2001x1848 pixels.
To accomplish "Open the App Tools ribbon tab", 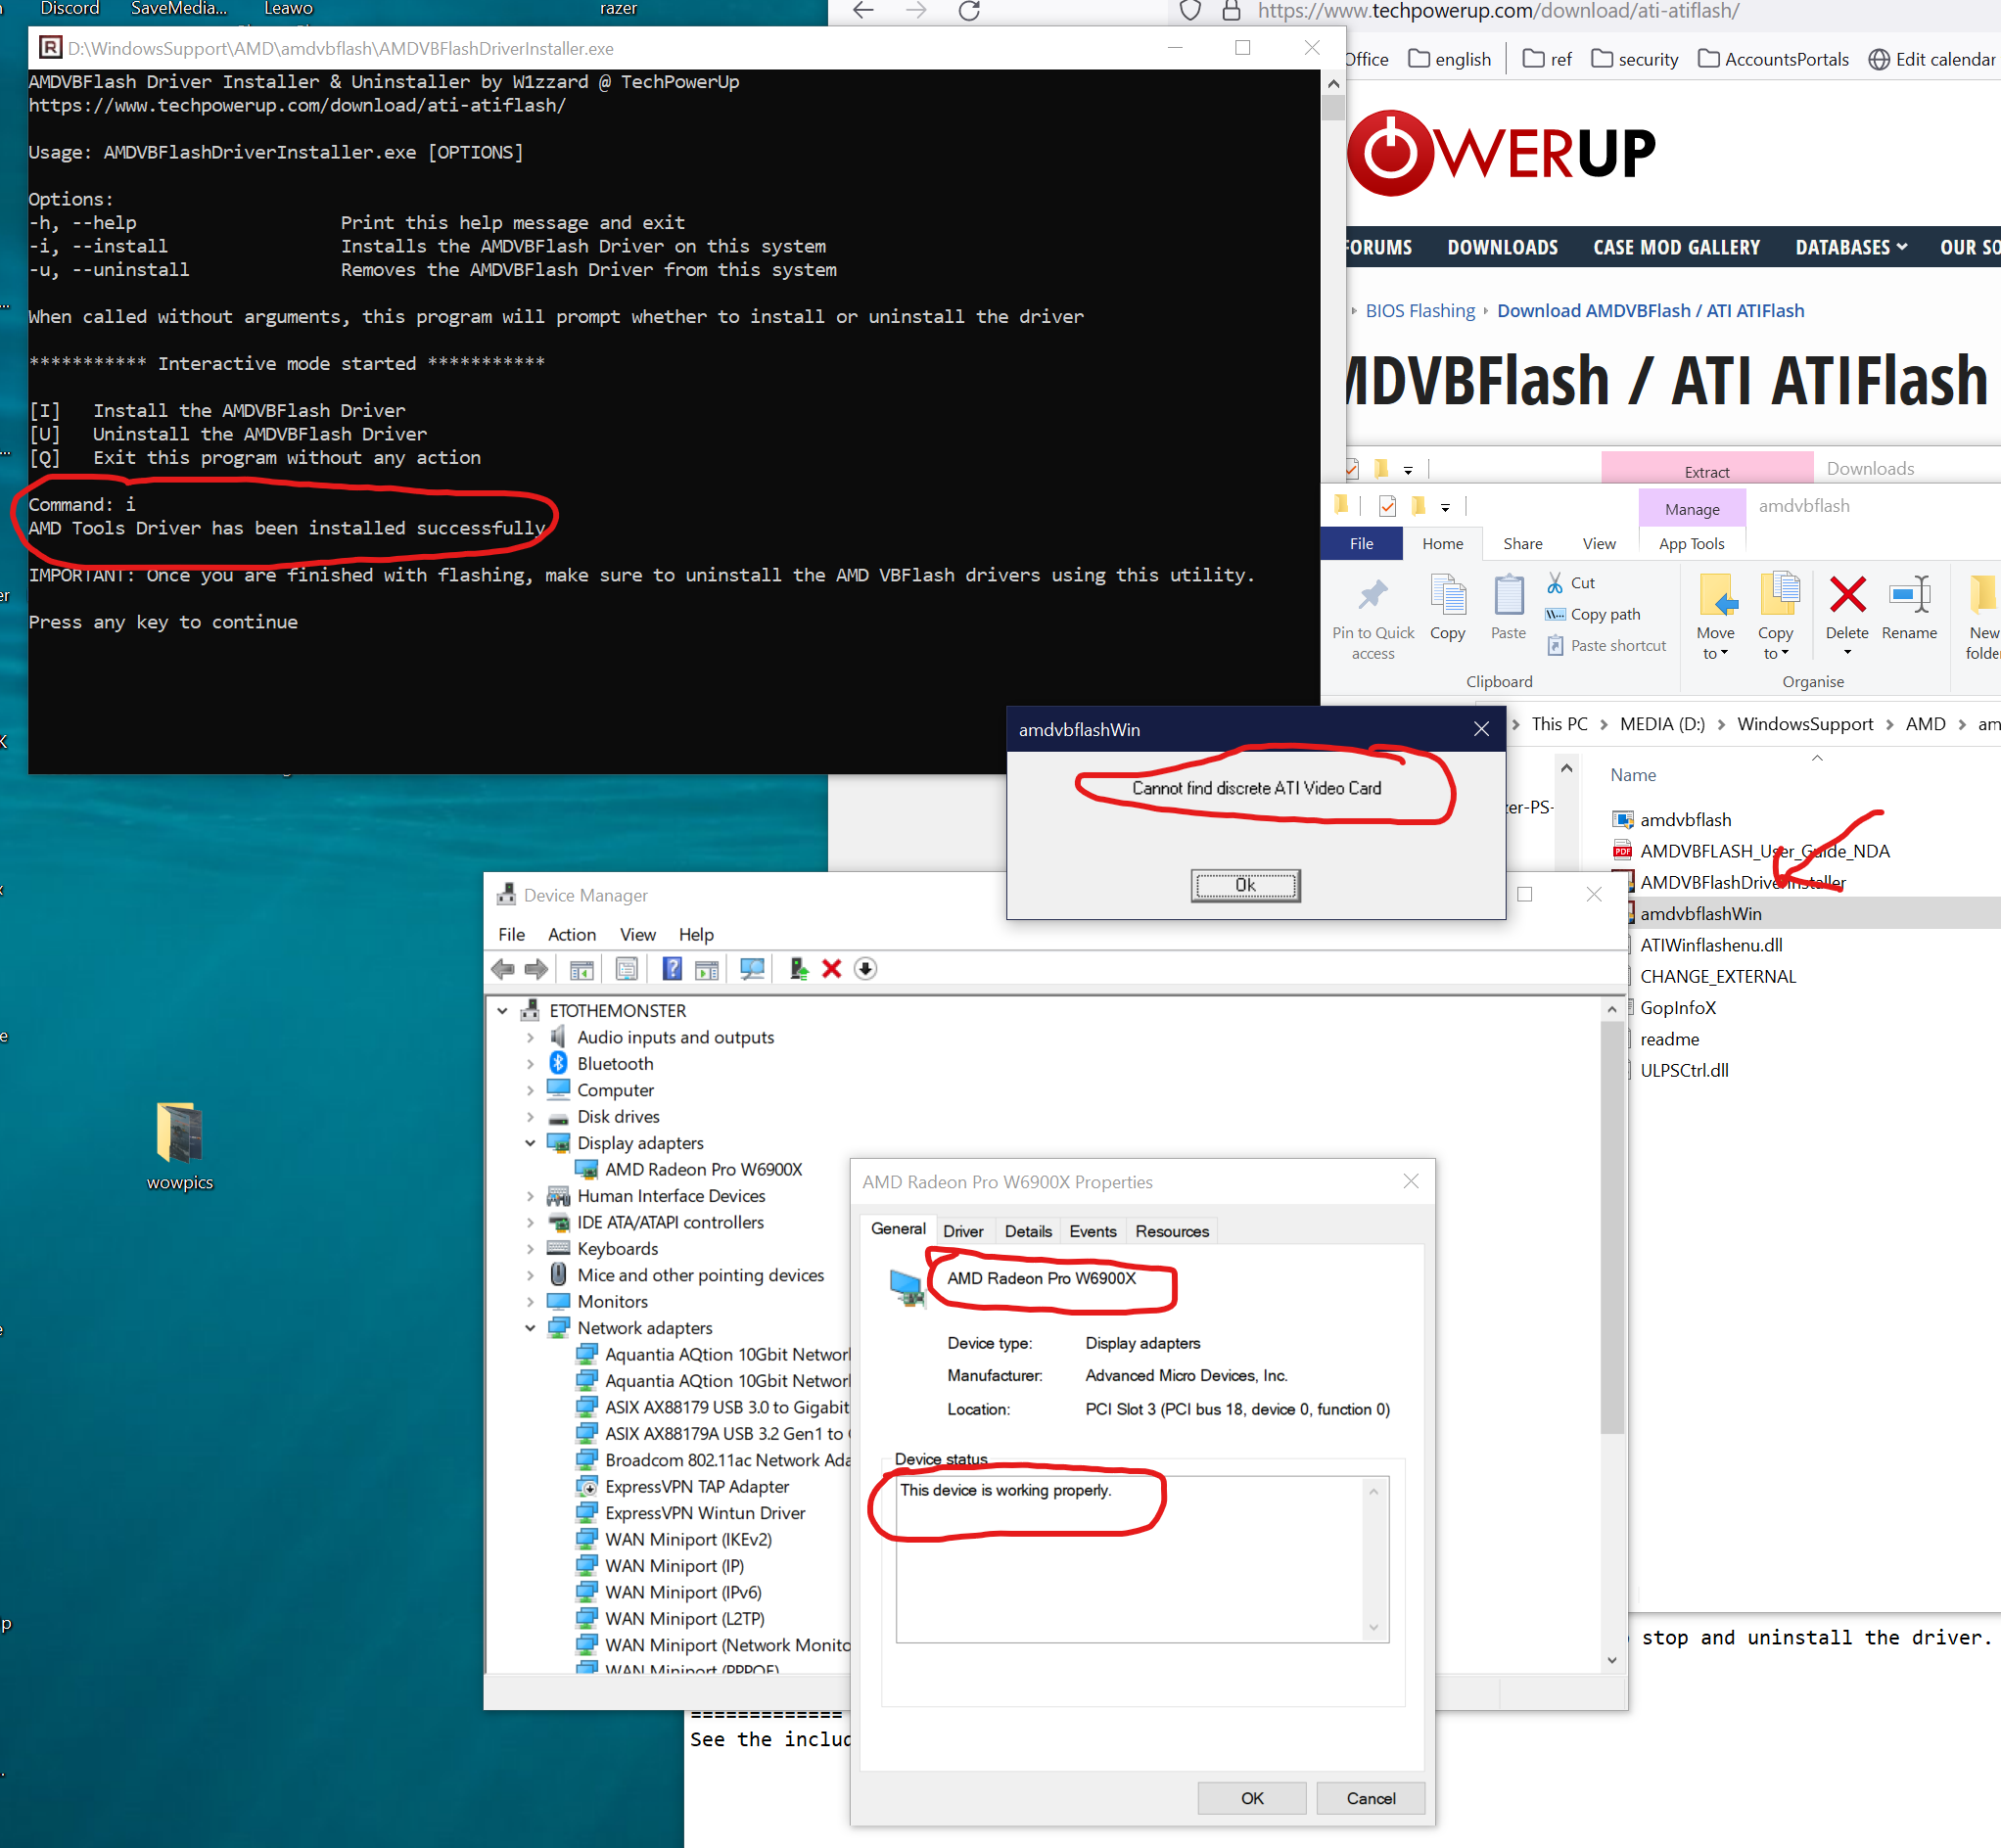I will point(1691,543).
